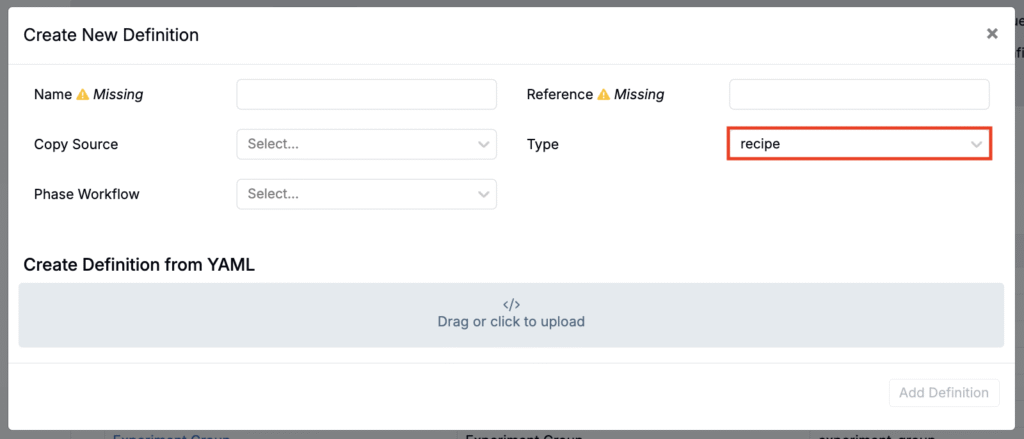The image size is (1024, 439).
Task: Click the Copy Source label
Action: point(76,144)
